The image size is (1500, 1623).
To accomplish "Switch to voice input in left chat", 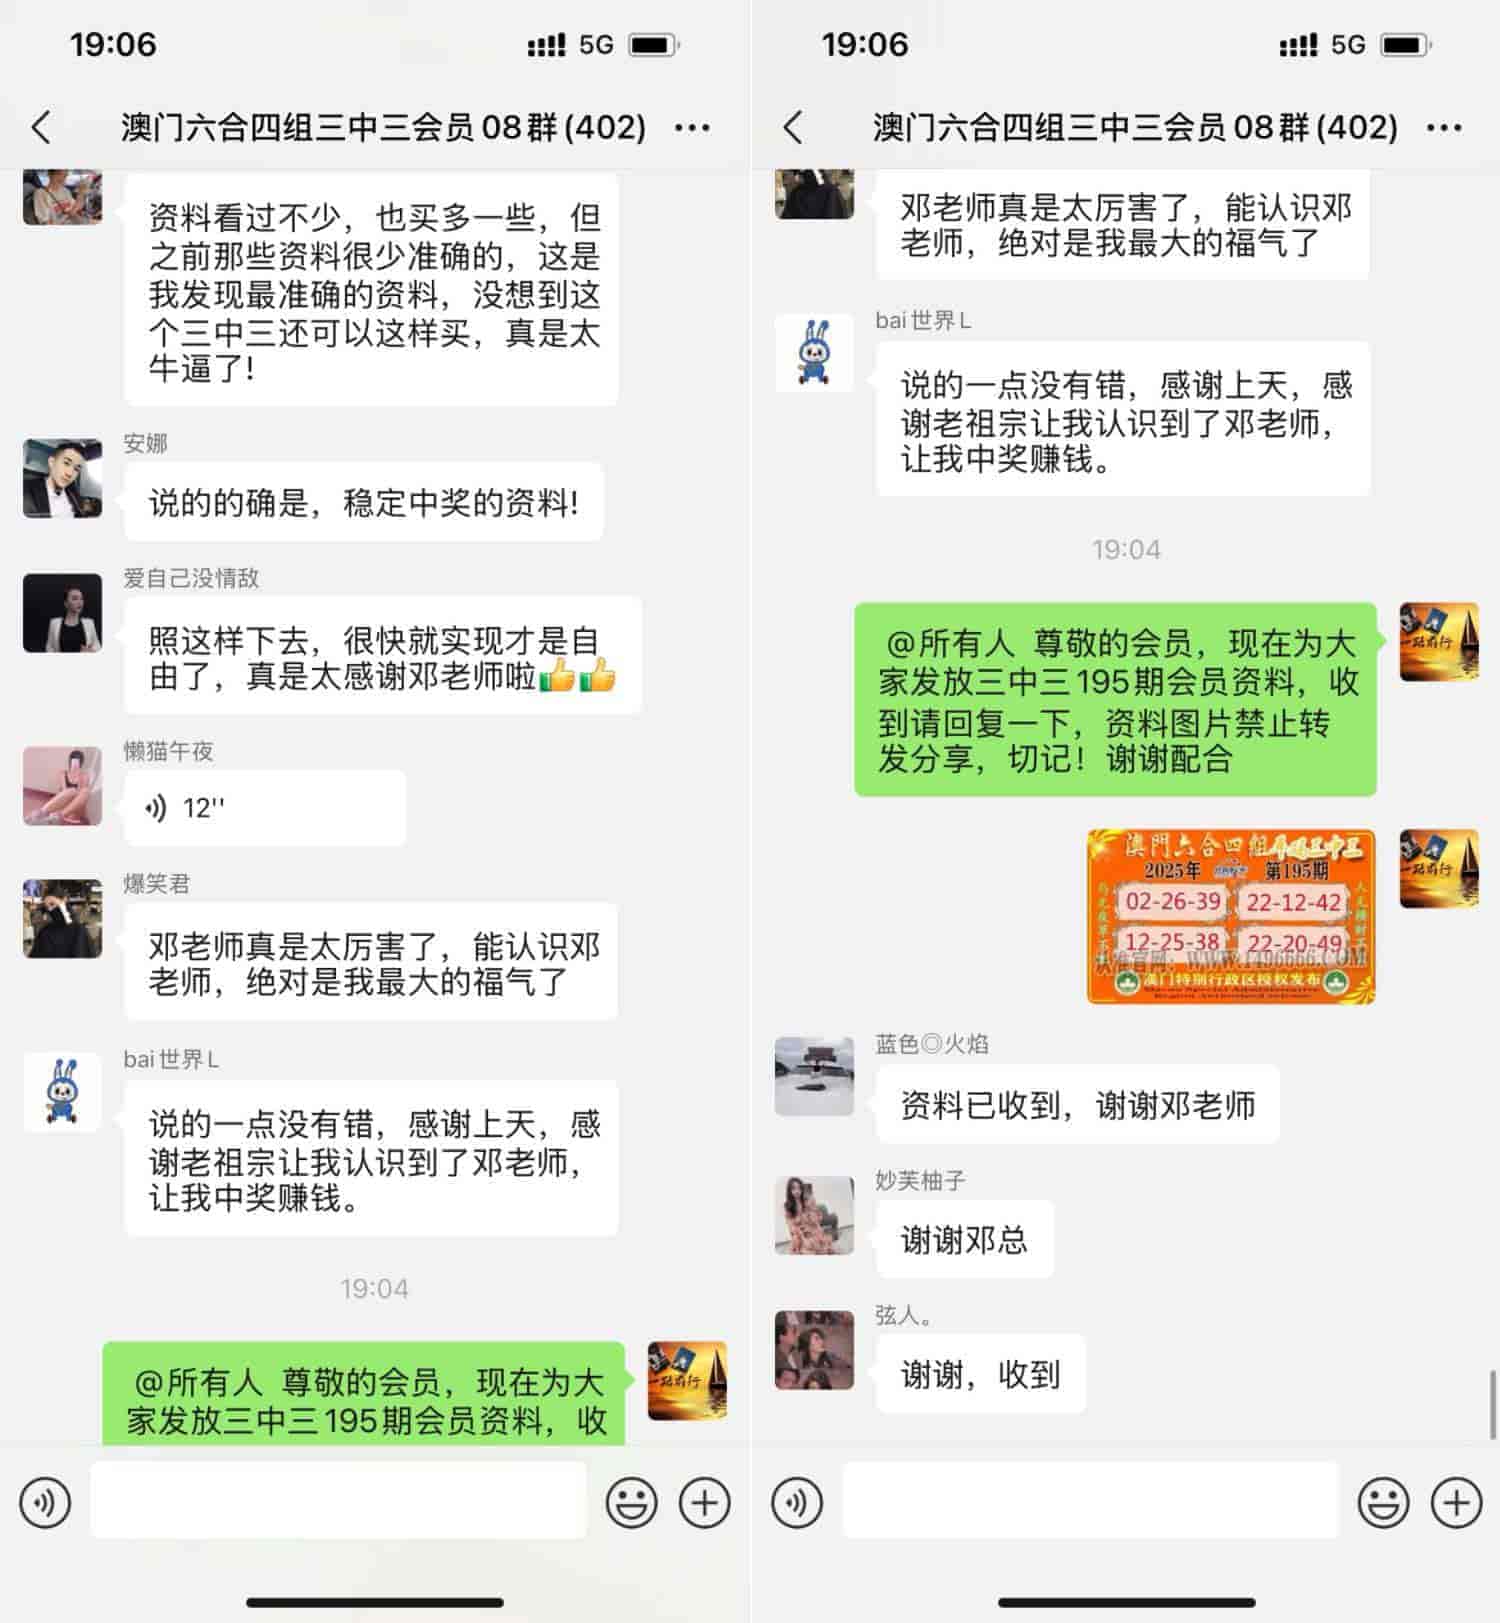I will 45,1502.
